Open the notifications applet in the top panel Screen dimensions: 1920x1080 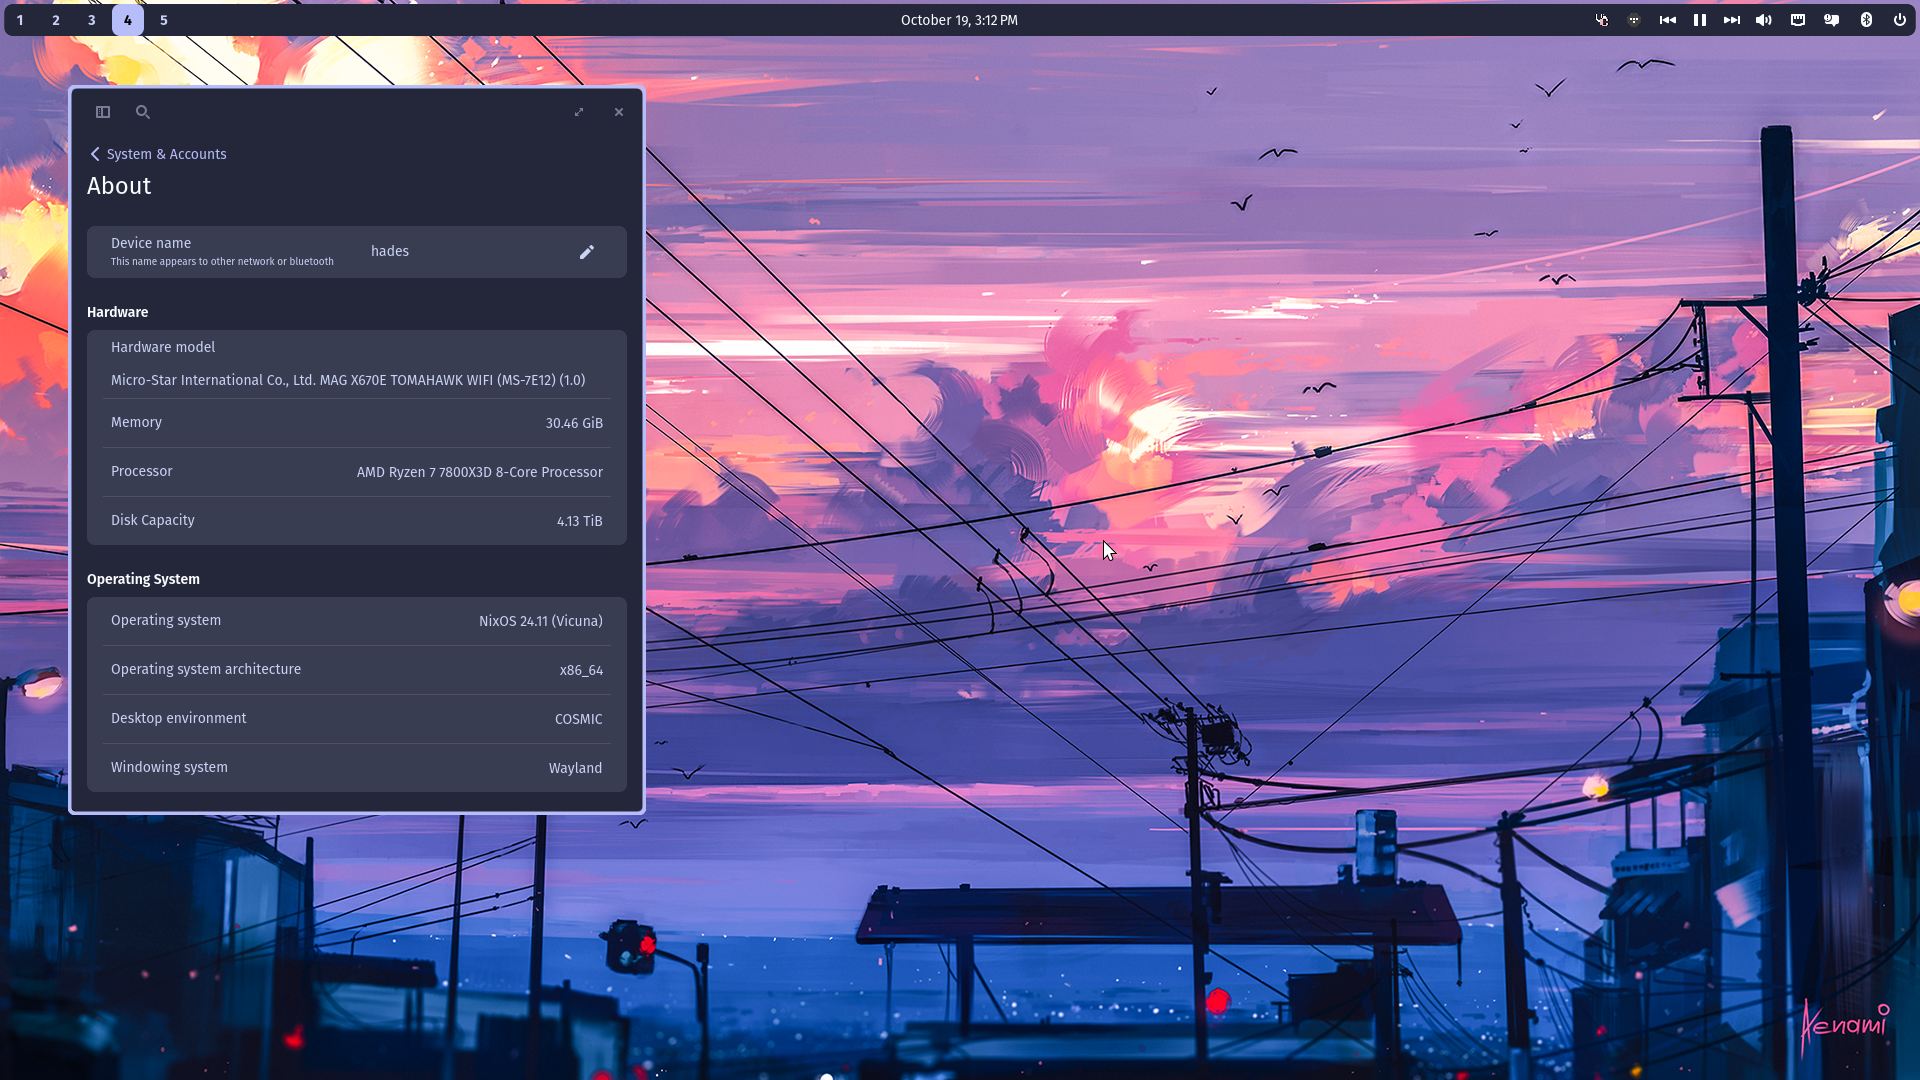[x=1832, y=20]
